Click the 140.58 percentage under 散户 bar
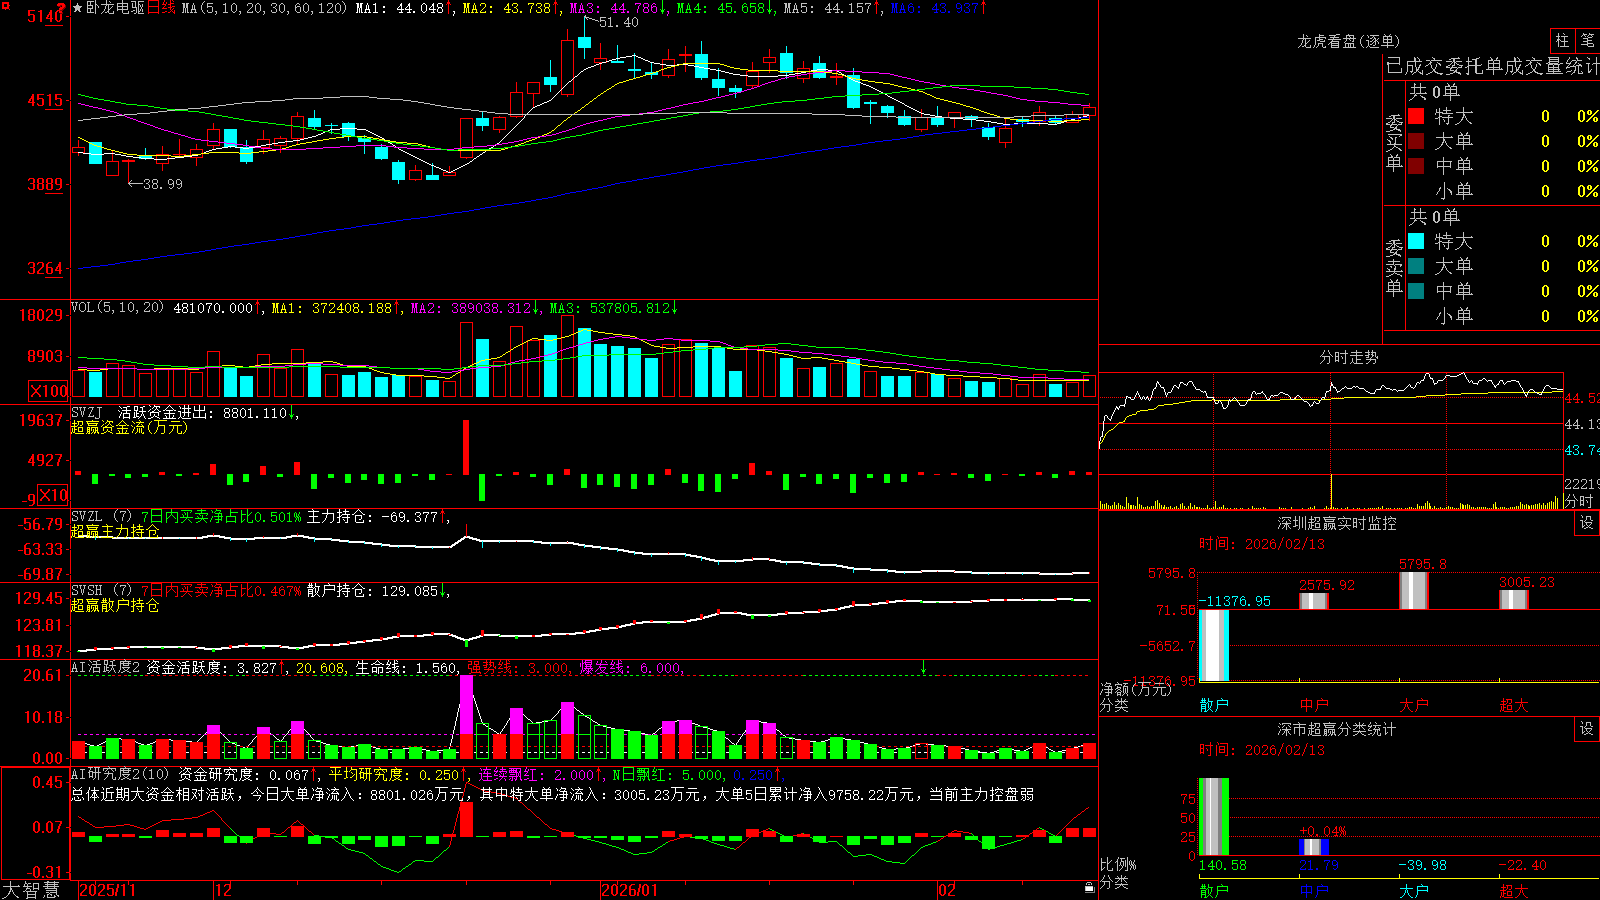This screenshot has width=1600, height=900. click(1223, 865)
